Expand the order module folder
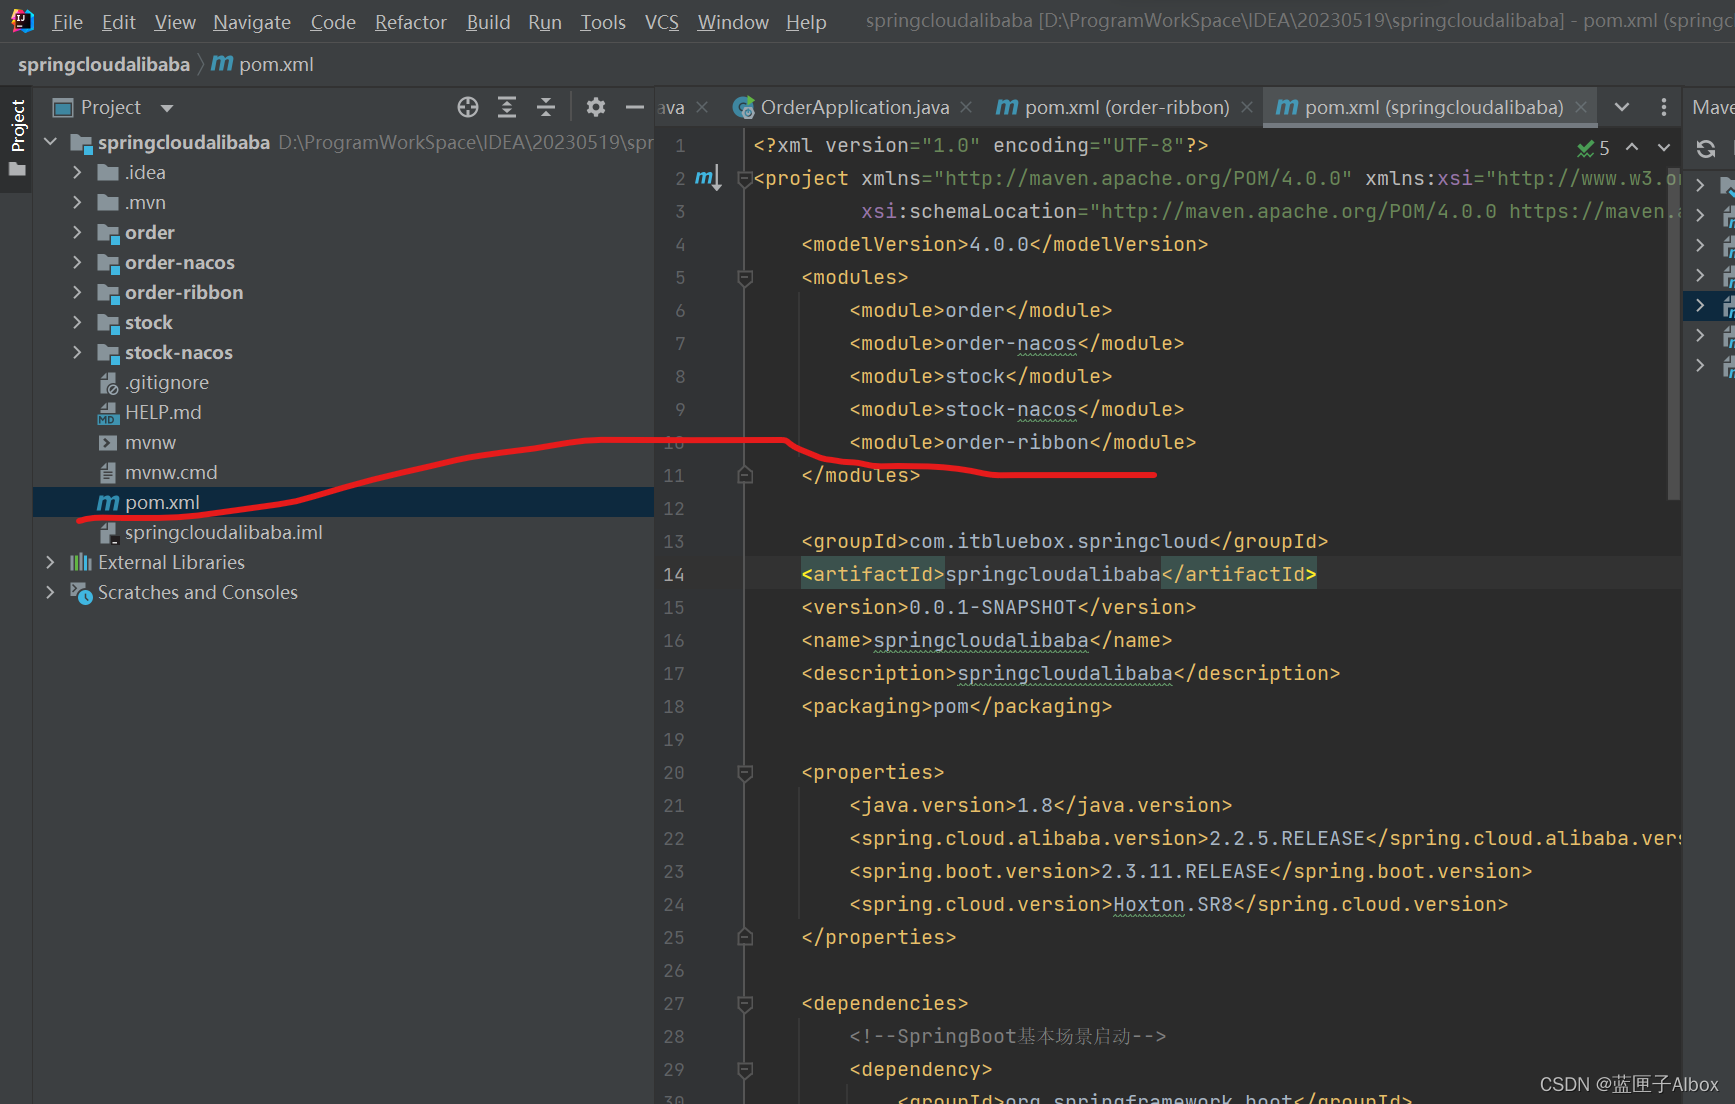 point(77,232)
